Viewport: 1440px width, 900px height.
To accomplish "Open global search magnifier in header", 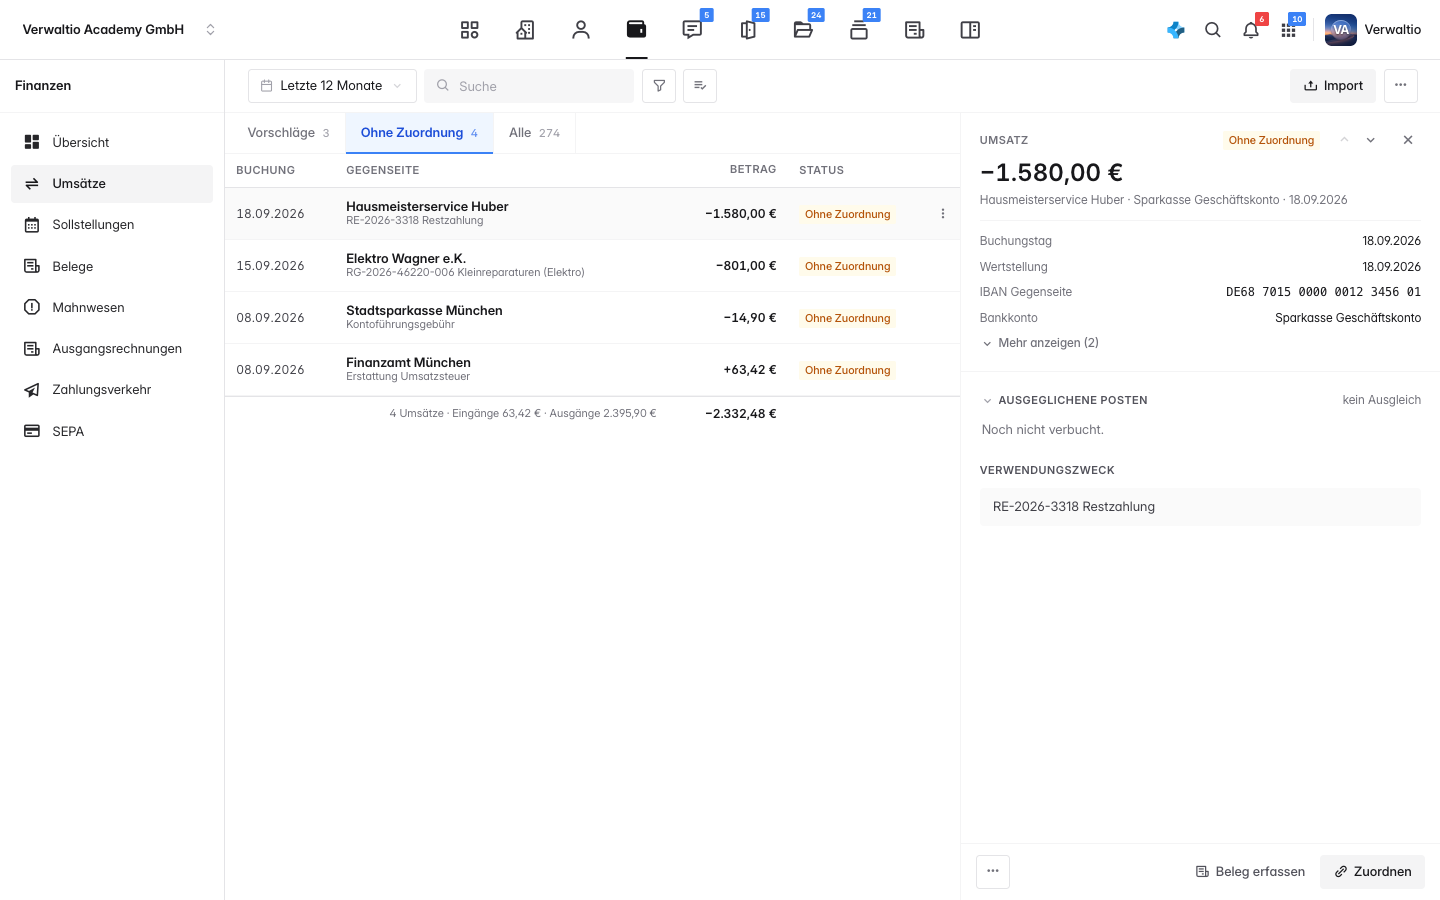I will [1213, 30].
